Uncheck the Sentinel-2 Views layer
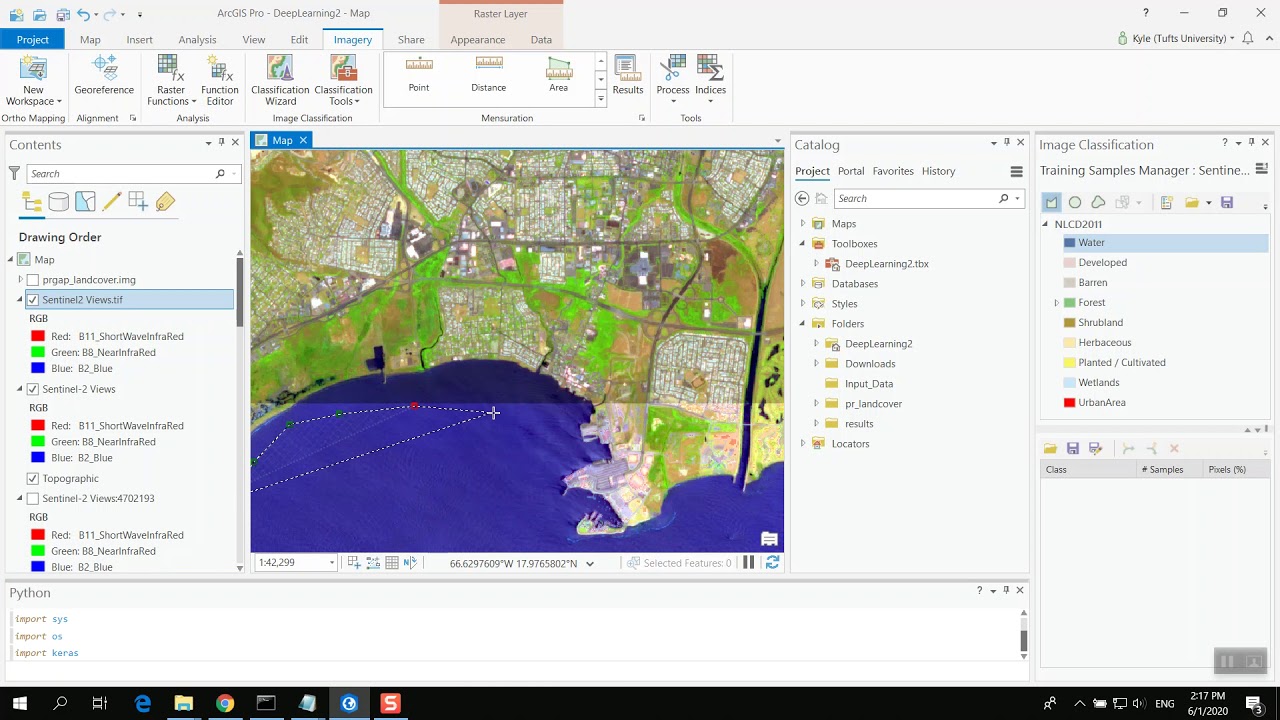The image size is (1280, 720). 33,389
